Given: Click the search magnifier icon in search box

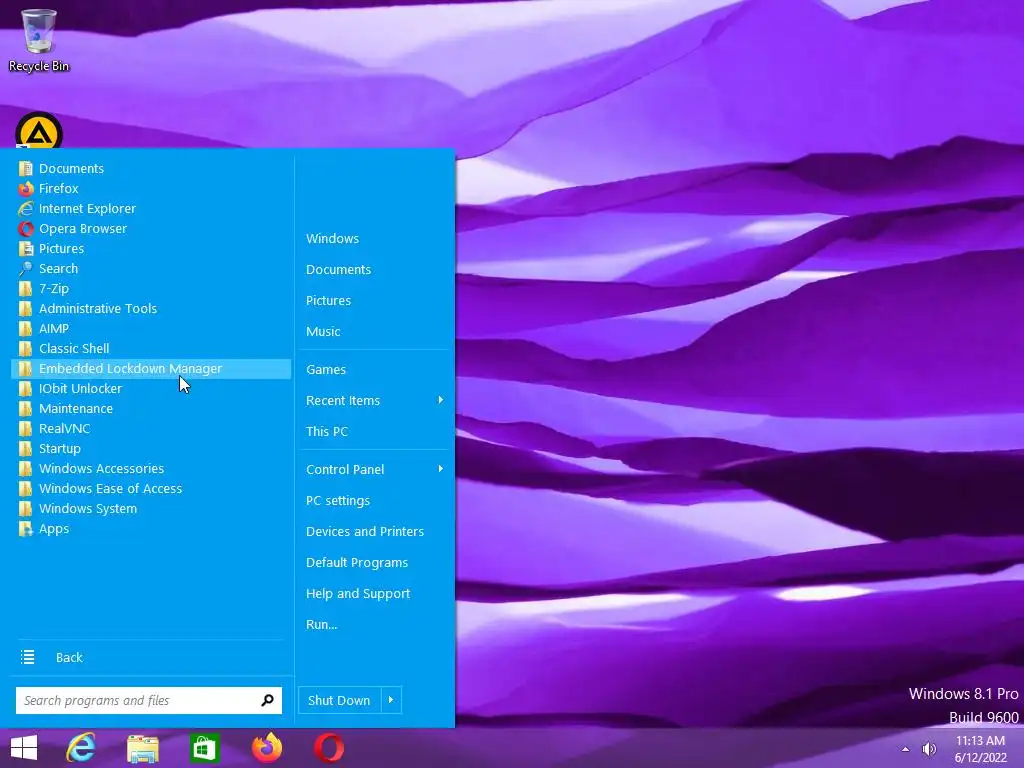Looking at the screenshot, I should pos(267,701).
